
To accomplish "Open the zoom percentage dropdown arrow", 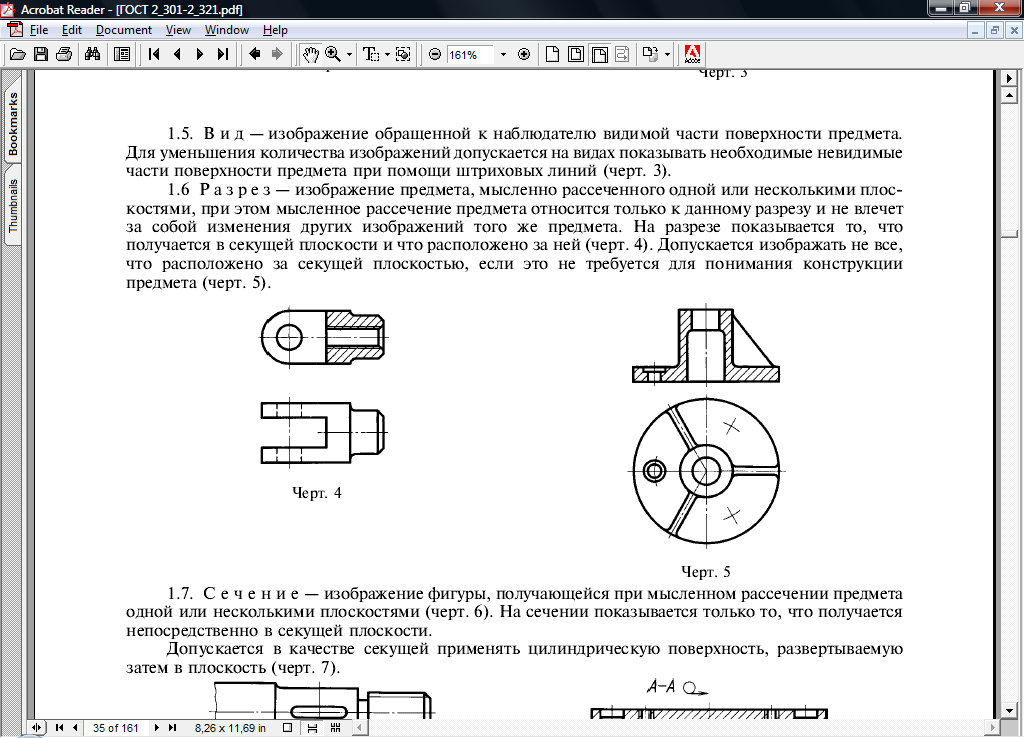I will tap(503, 55).
